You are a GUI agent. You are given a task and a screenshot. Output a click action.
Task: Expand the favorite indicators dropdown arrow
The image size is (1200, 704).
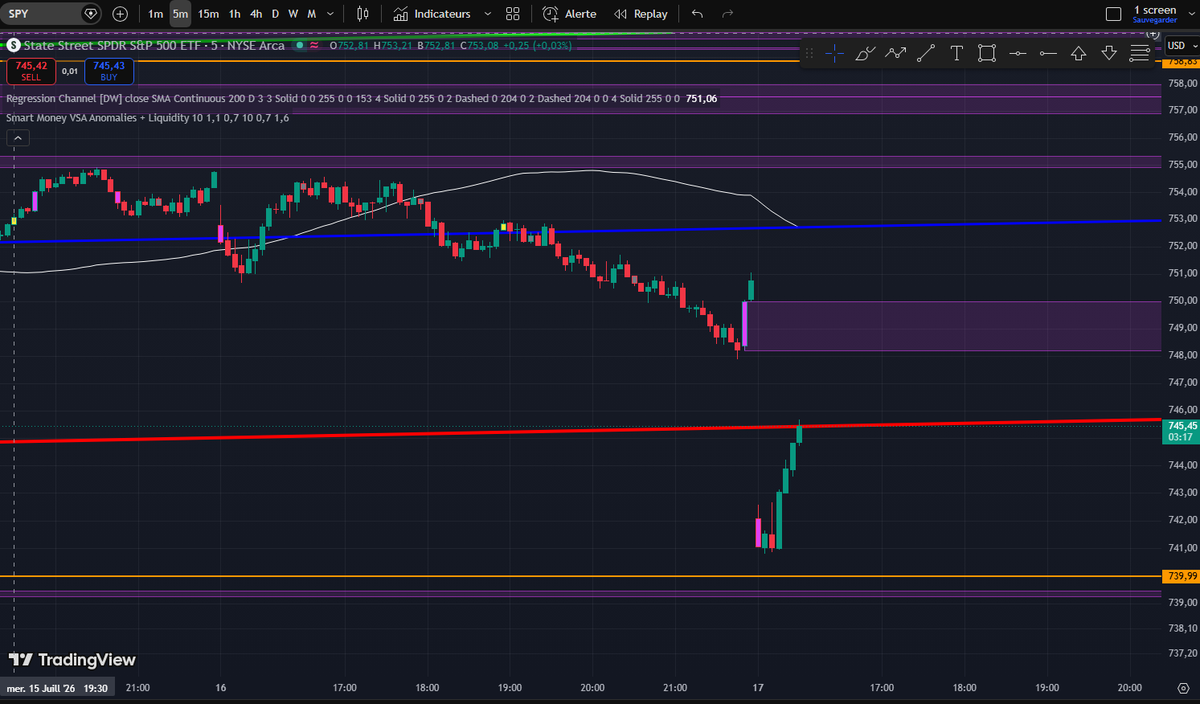487,14
